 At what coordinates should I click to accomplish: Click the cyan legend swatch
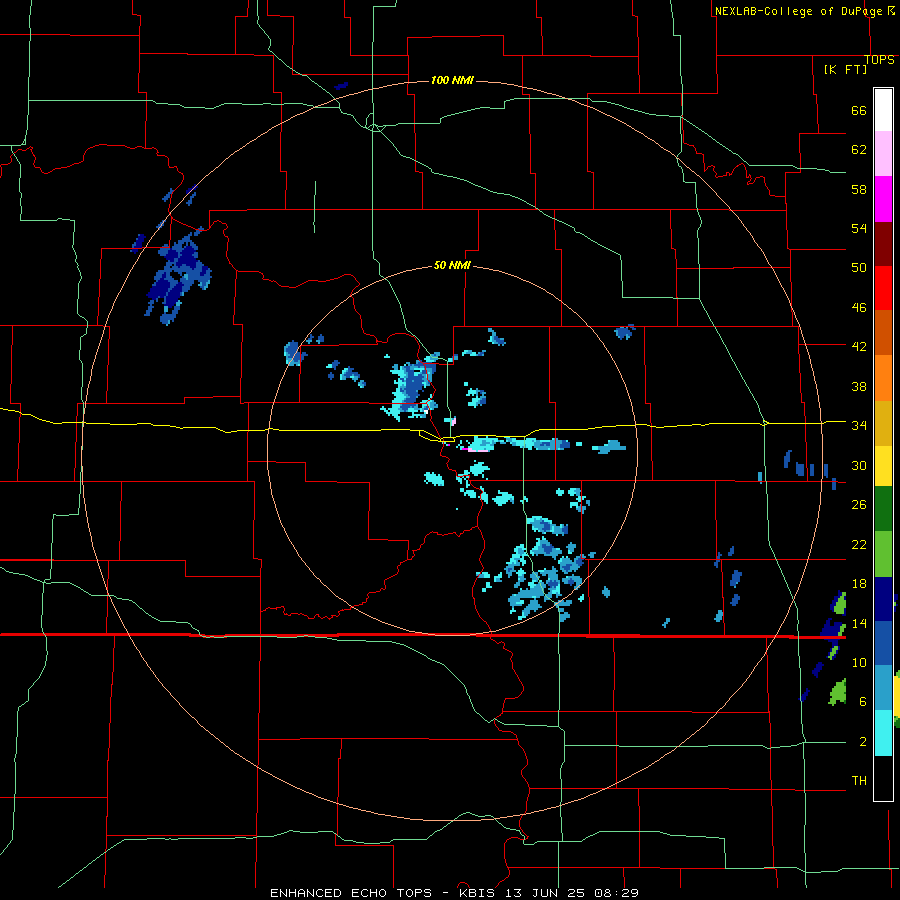(883, 733)
